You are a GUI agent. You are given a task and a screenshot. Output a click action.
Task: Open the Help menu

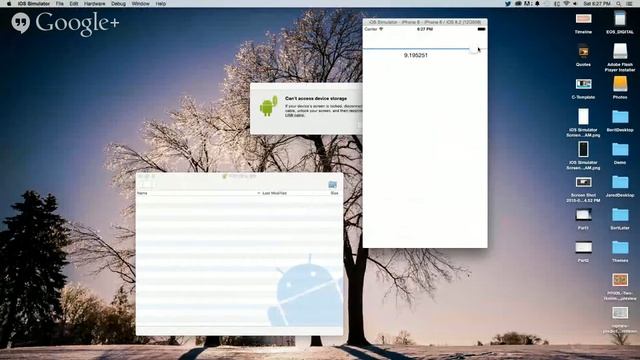(x=161, y=3)
